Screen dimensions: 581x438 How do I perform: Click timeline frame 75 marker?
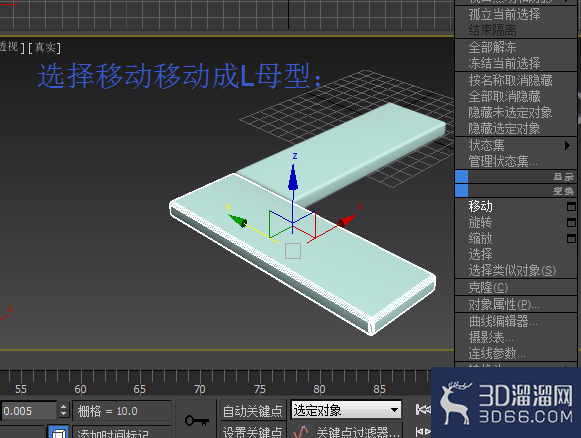pos(260,389)
